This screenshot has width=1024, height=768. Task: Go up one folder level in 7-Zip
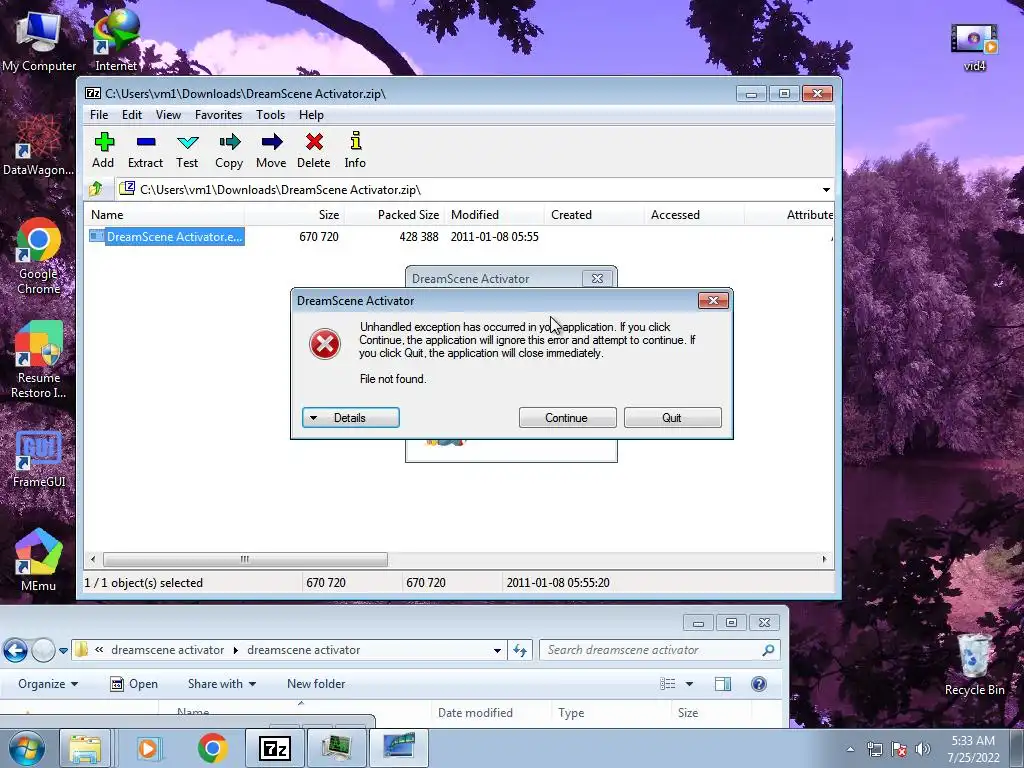[x=96, y=189]
